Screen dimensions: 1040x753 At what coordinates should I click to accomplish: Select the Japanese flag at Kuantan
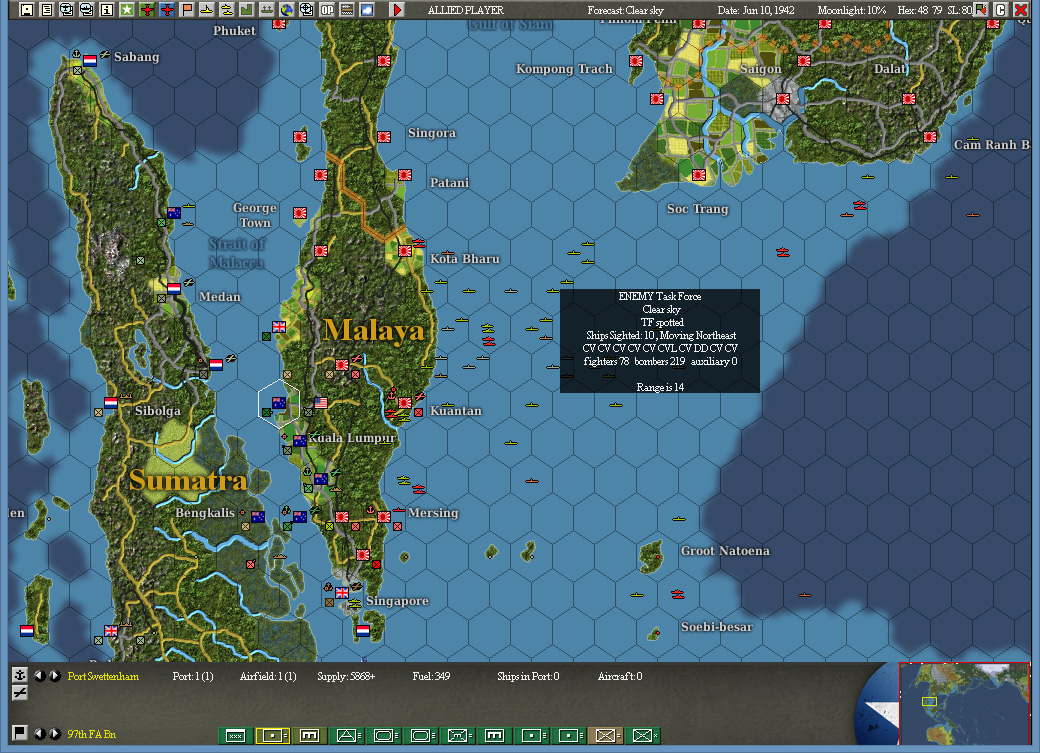coord(405,403)
